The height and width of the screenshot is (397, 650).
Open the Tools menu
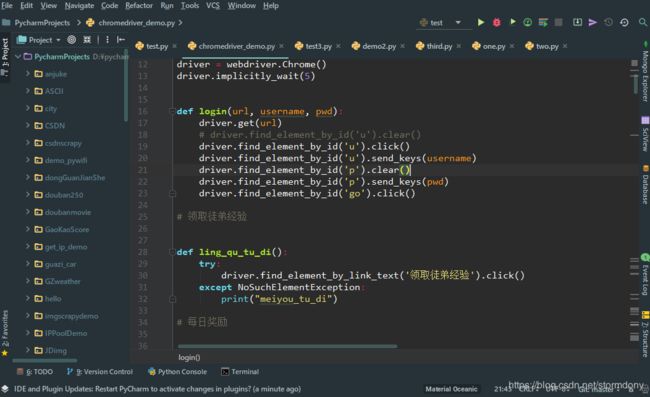tap(190, 5)
